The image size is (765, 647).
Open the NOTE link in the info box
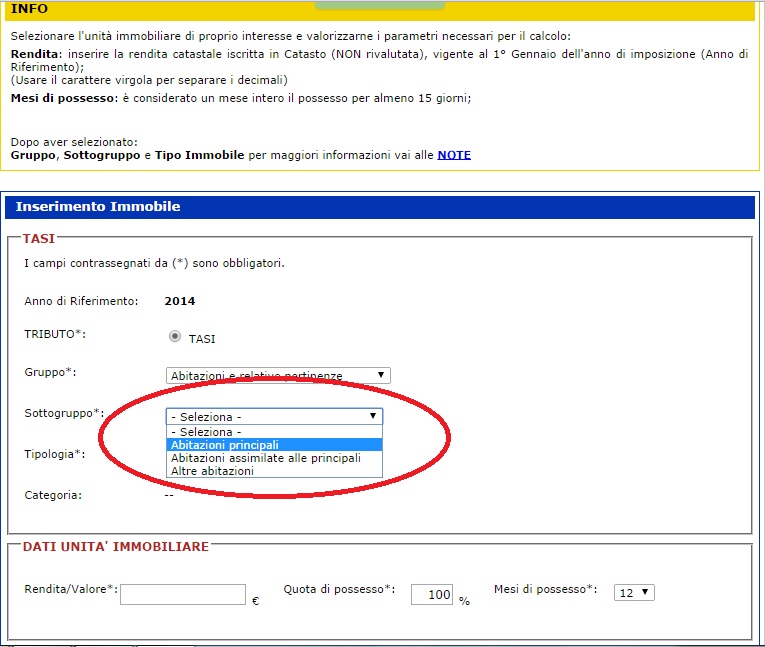coord(454,155)
